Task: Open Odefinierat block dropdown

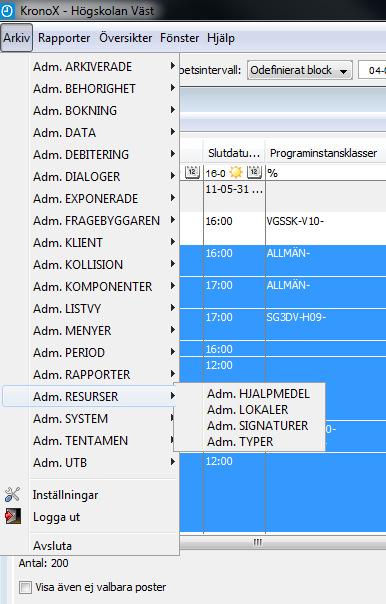Action: (300, 70)
